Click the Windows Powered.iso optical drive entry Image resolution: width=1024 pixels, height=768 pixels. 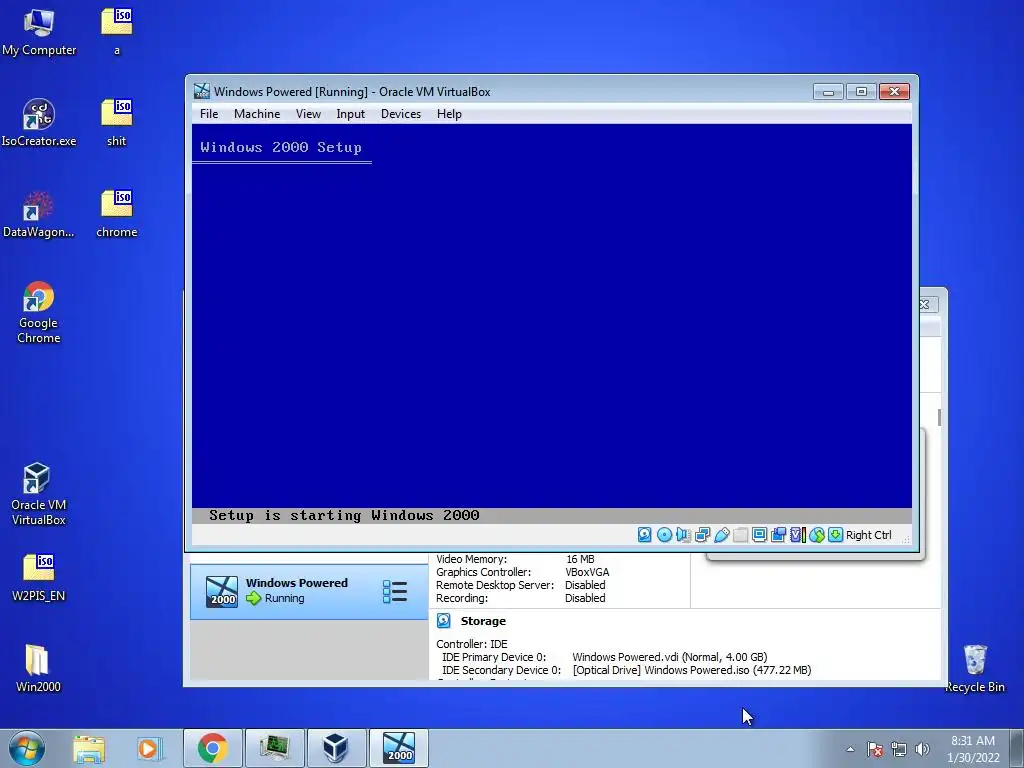pyautogui.click(x=692, y=670)
